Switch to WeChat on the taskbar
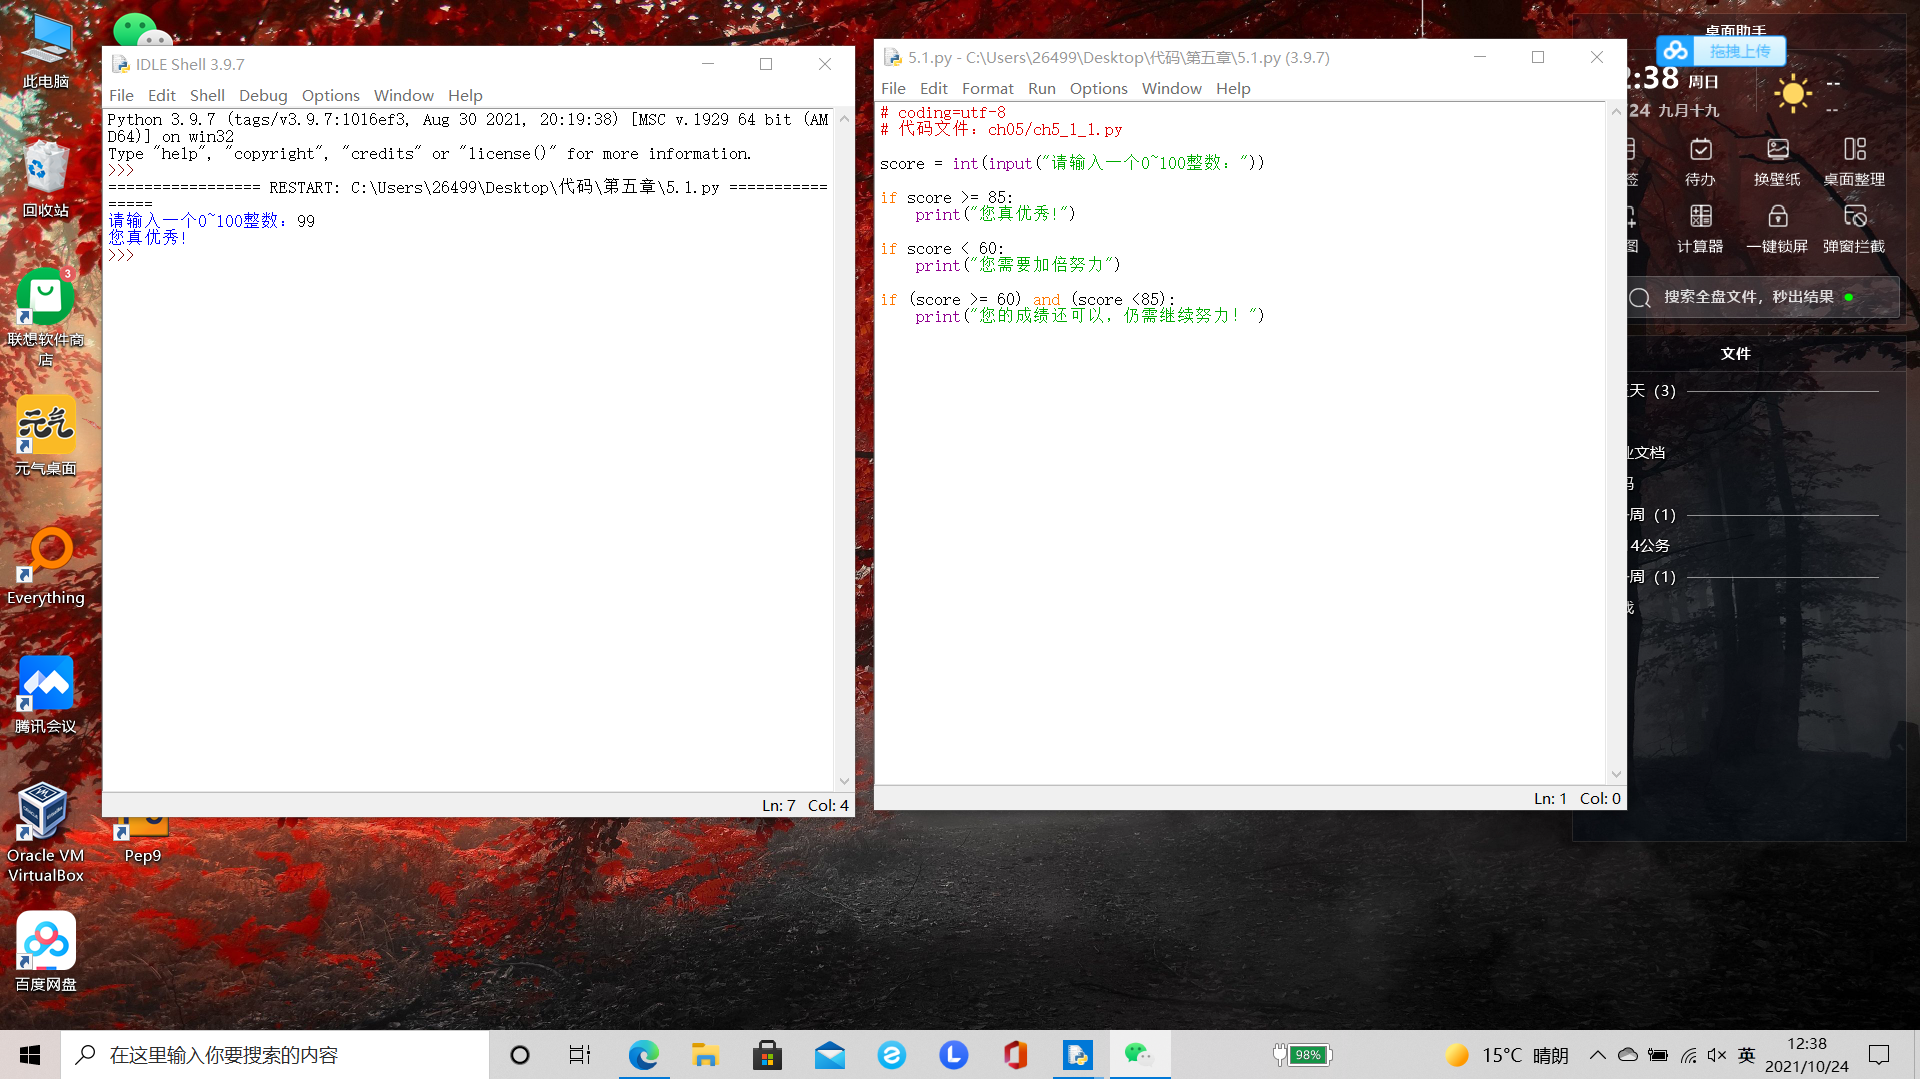The height and width of the screenshot is (1079, 1920). 1139,1055
